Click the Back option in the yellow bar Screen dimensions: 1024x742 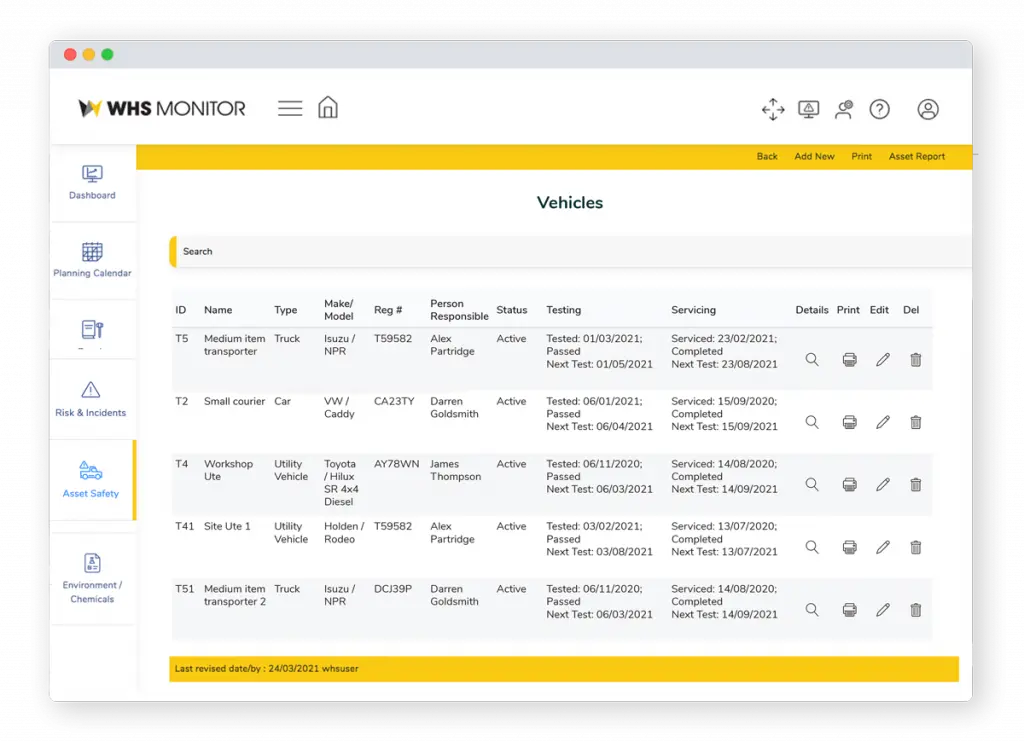pos(767,156)
